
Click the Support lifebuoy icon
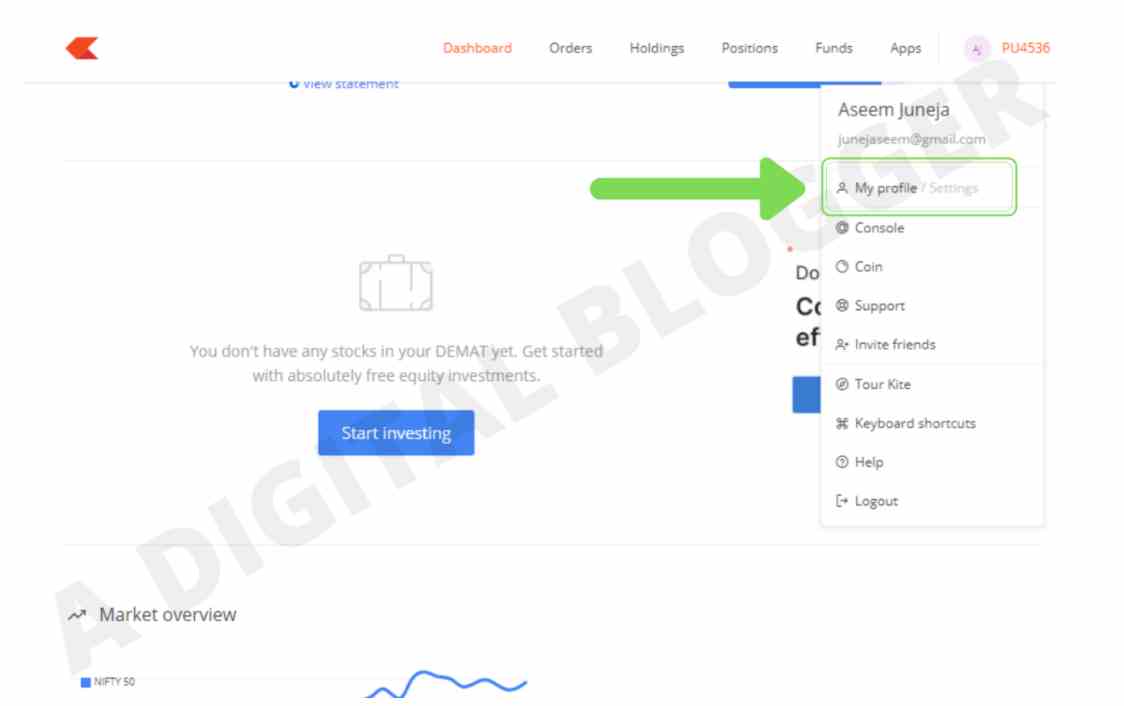842,306
